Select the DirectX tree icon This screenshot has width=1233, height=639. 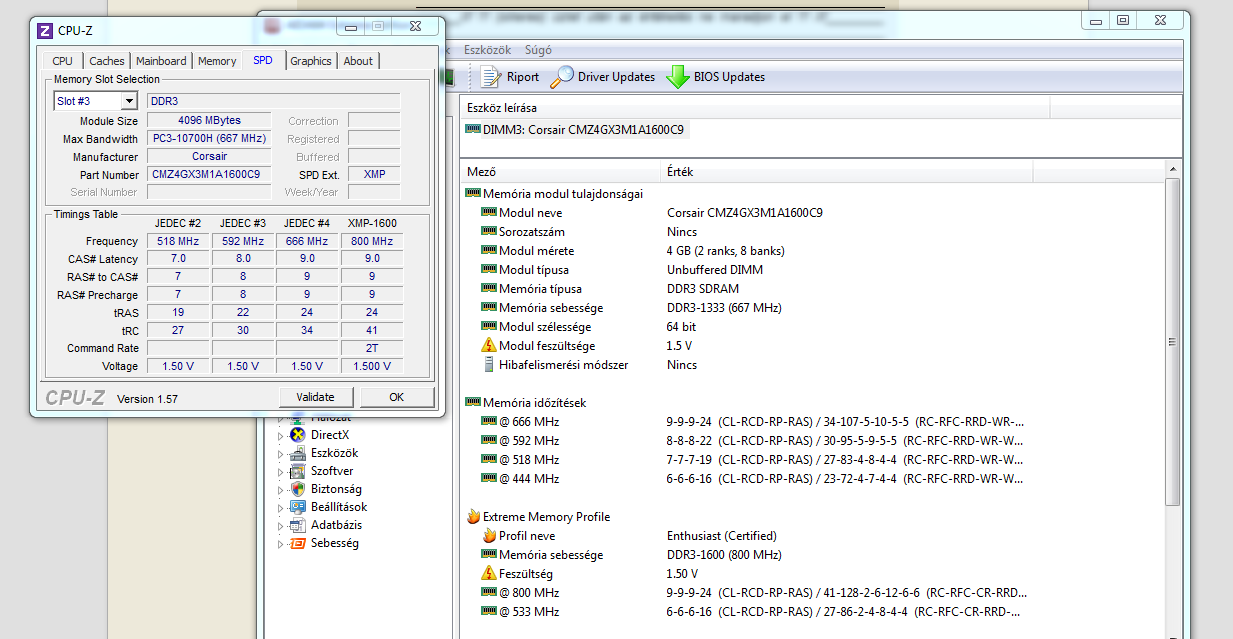point(297,435)
